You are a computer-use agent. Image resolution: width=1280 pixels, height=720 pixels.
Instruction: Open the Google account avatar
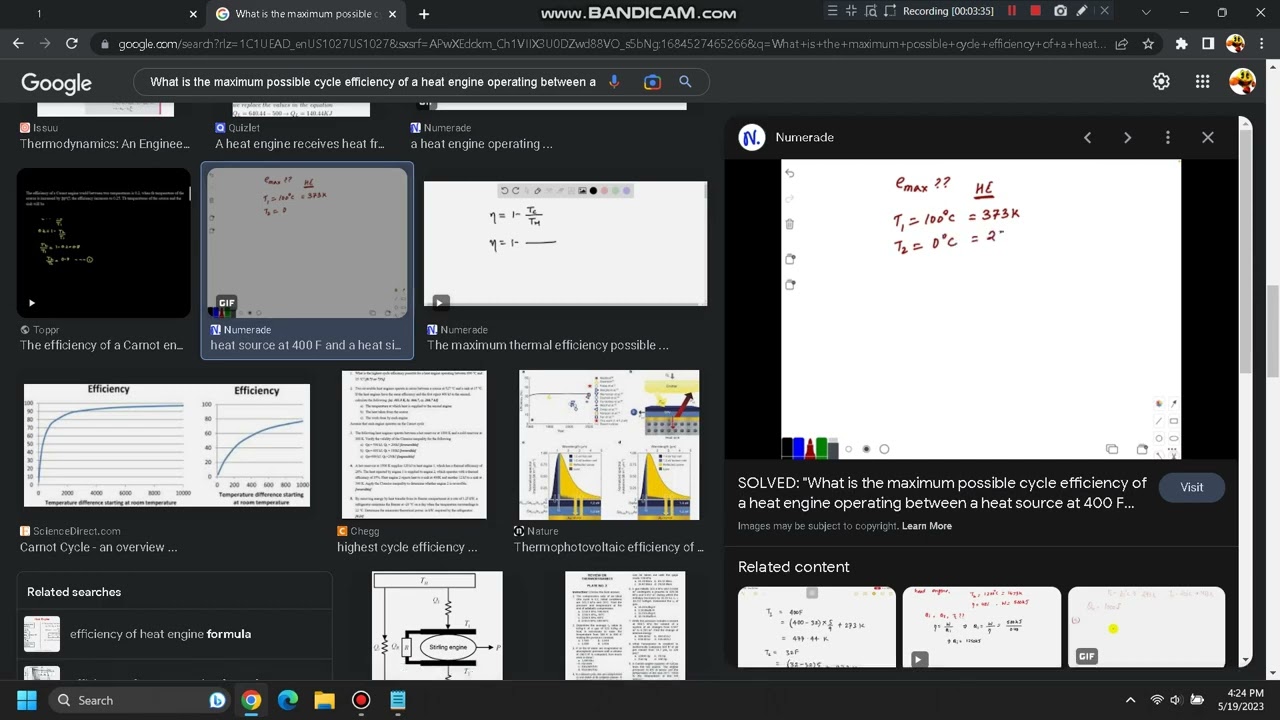[1243, 82]
